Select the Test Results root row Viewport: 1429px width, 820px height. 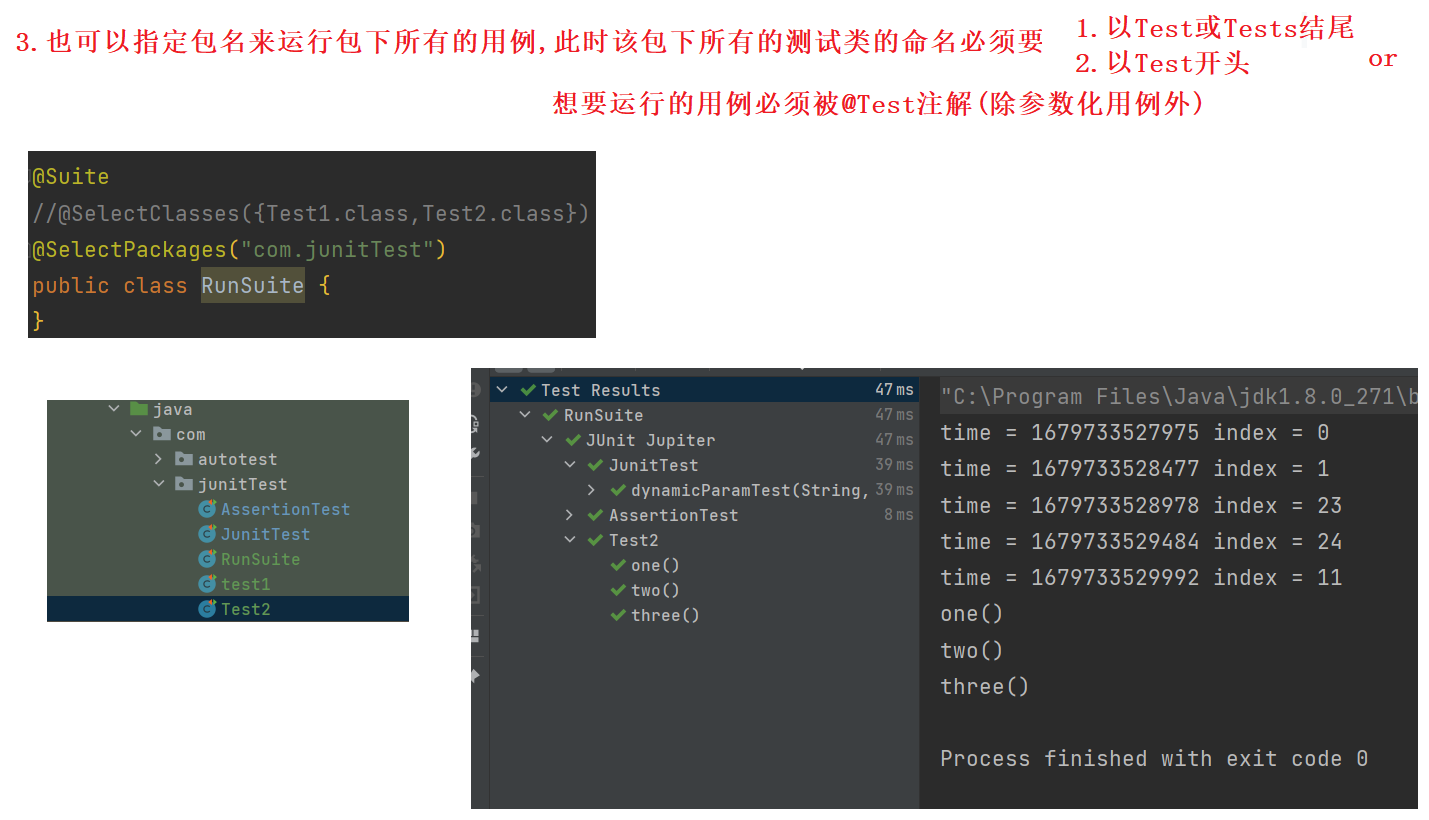[704, 390]
